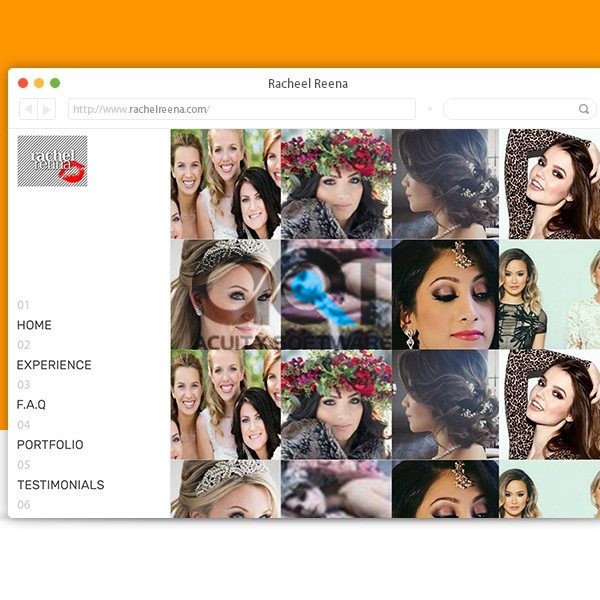Open top-row flower crown portrait

336,184
